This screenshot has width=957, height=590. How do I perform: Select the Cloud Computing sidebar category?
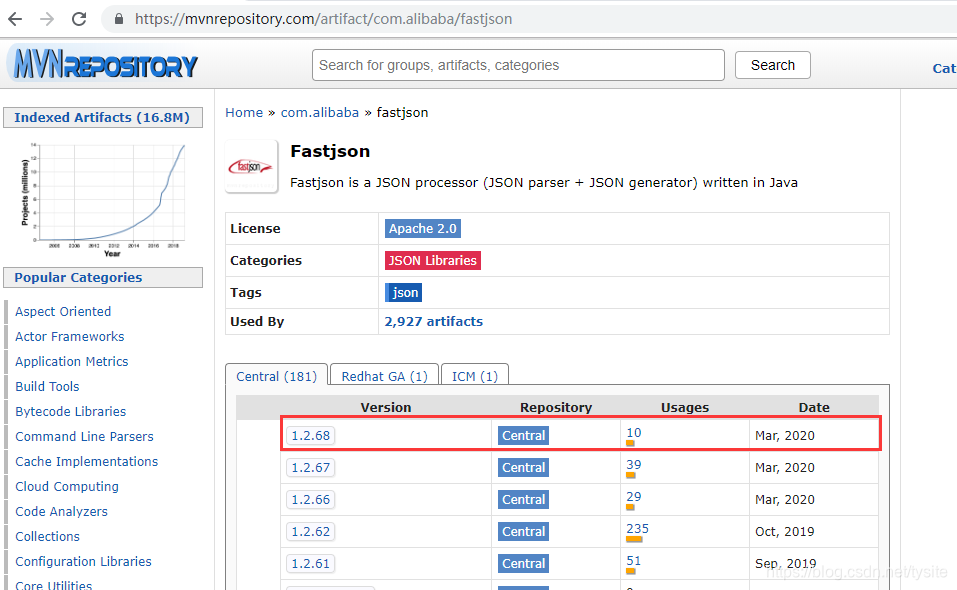coord(66,486)
